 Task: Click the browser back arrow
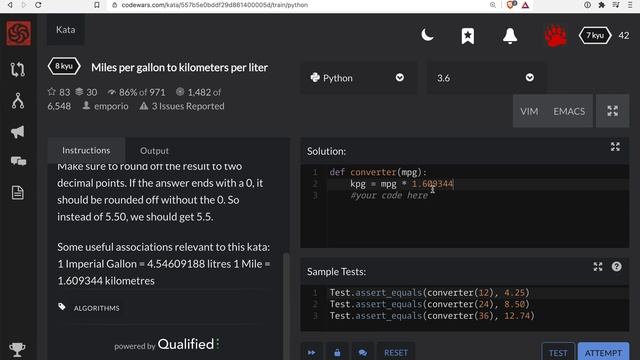(x=10, y=5)
